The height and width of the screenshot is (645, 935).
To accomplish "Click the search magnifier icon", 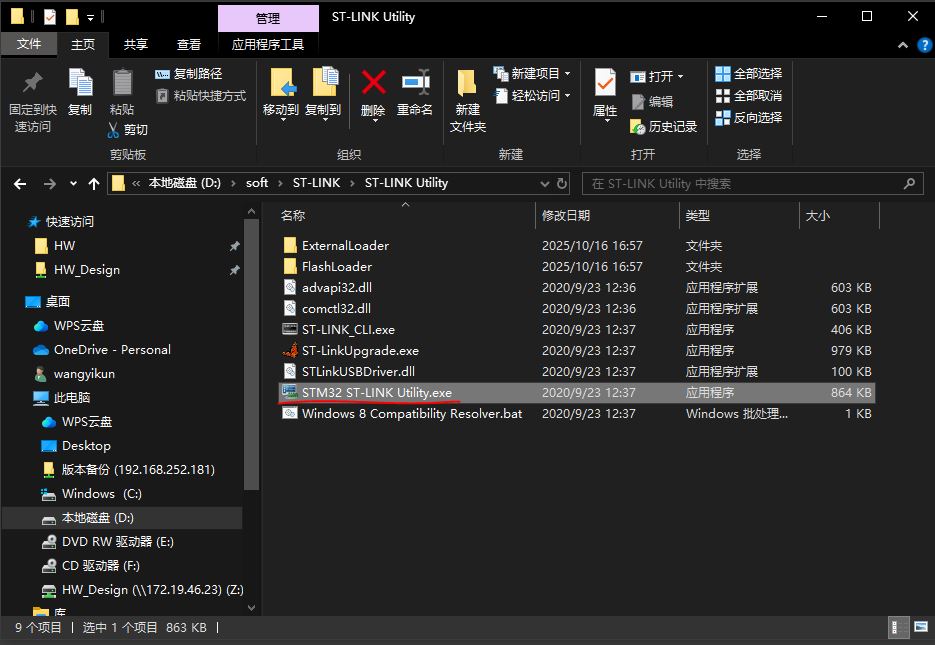I will point(909,183).
